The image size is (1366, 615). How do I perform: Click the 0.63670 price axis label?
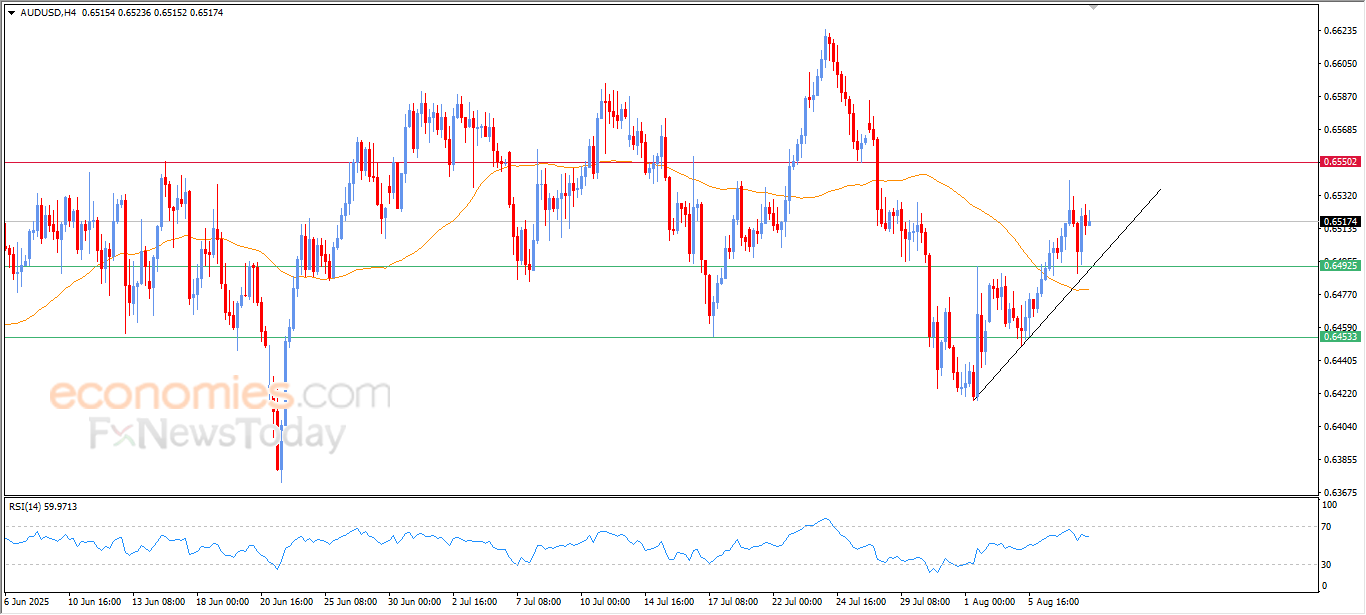click(1339, 493)
